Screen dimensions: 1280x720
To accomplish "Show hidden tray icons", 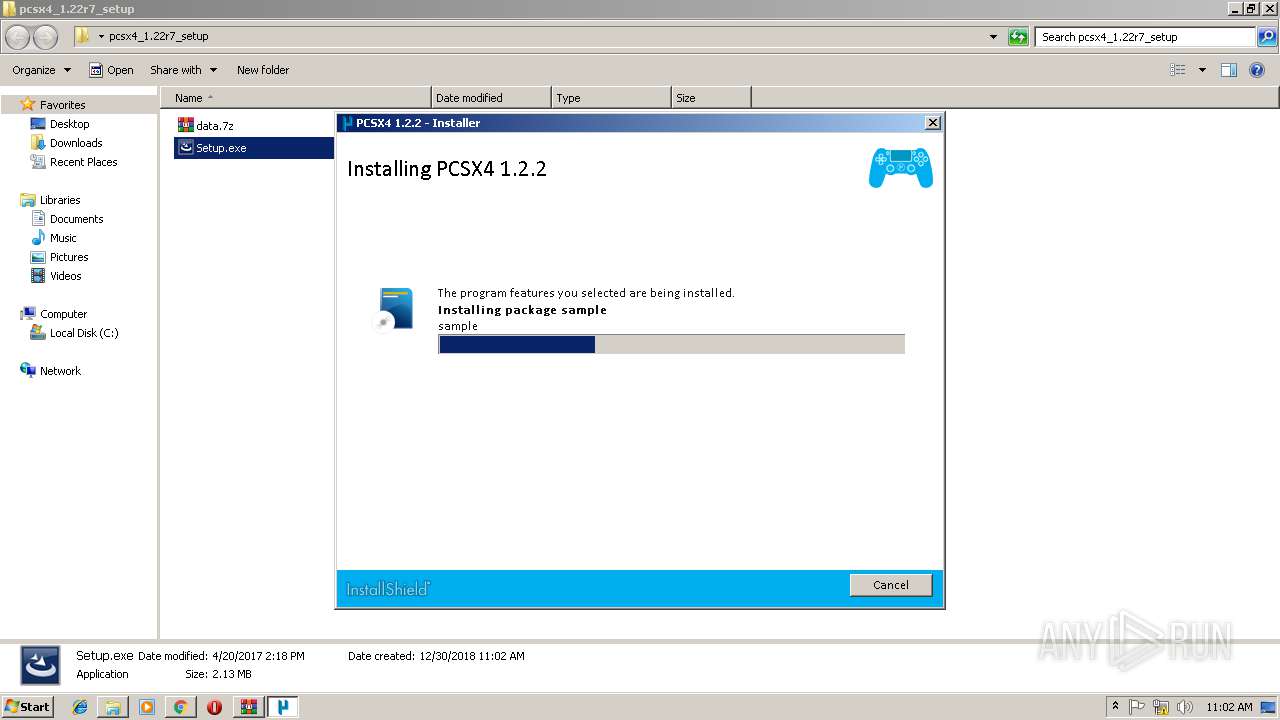I will click(1116, 706).
